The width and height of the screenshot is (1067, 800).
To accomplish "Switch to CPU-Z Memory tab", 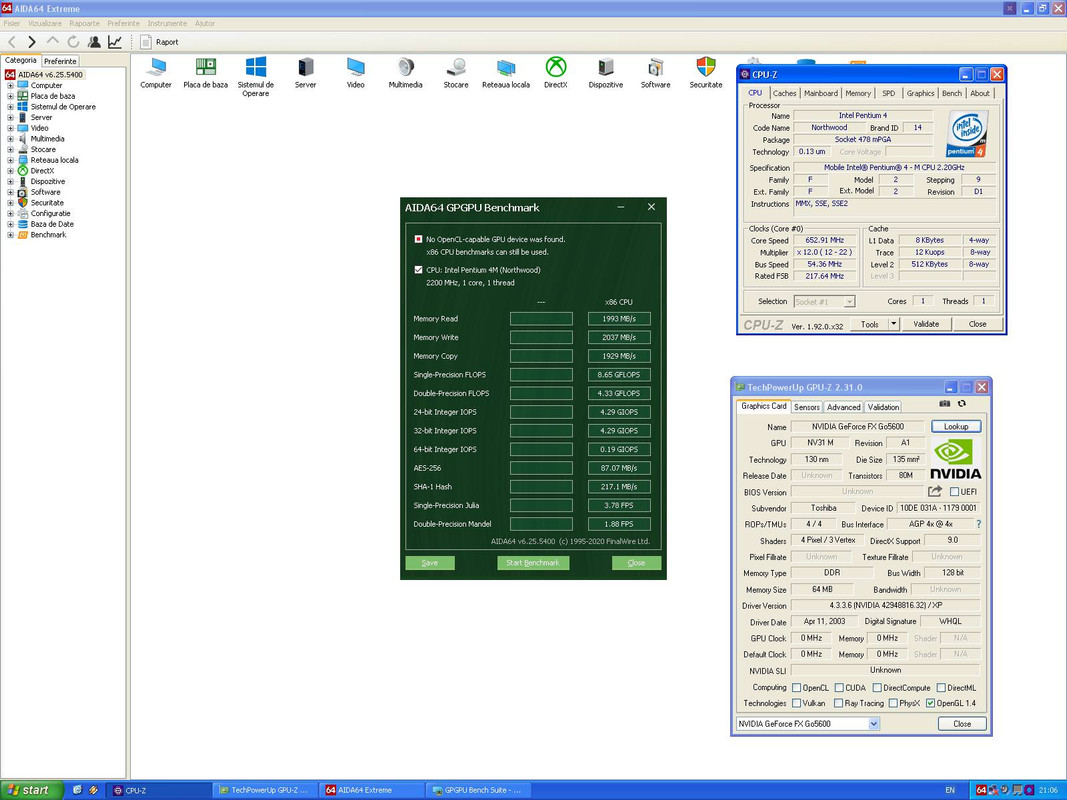I will pos(858,93).
